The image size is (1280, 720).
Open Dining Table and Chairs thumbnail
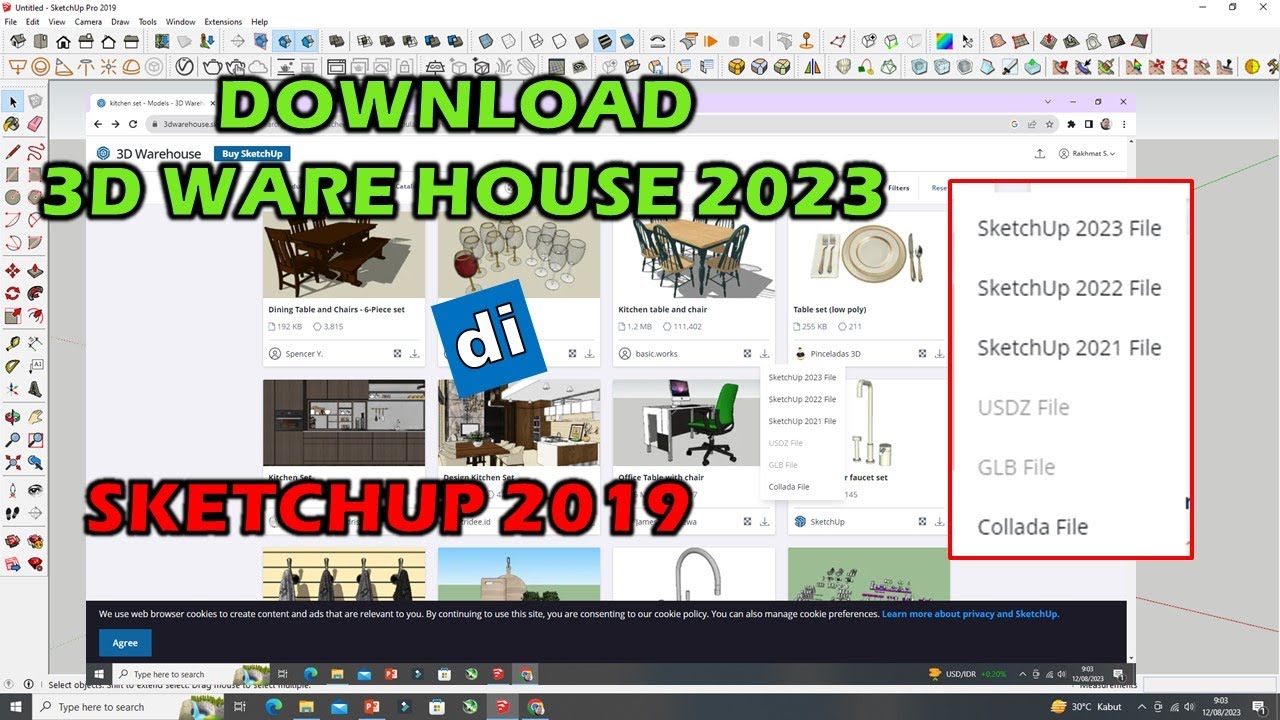pyautogui.click(x=344, y=255)
